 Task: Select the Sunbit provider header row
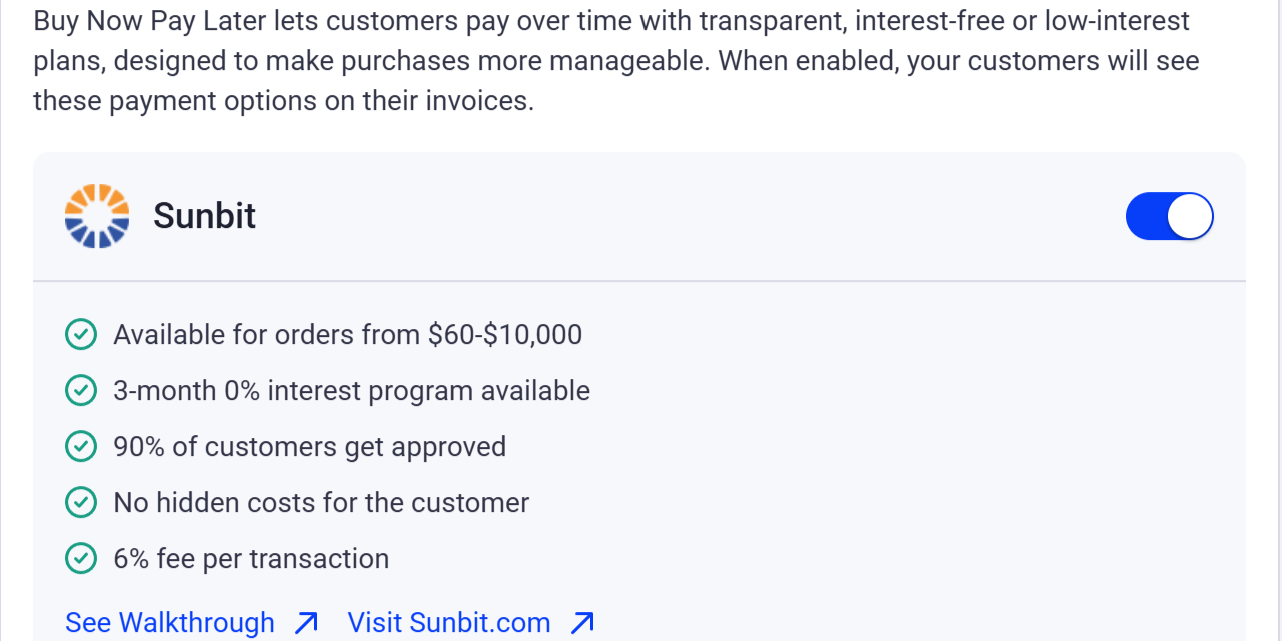(640, 216)
